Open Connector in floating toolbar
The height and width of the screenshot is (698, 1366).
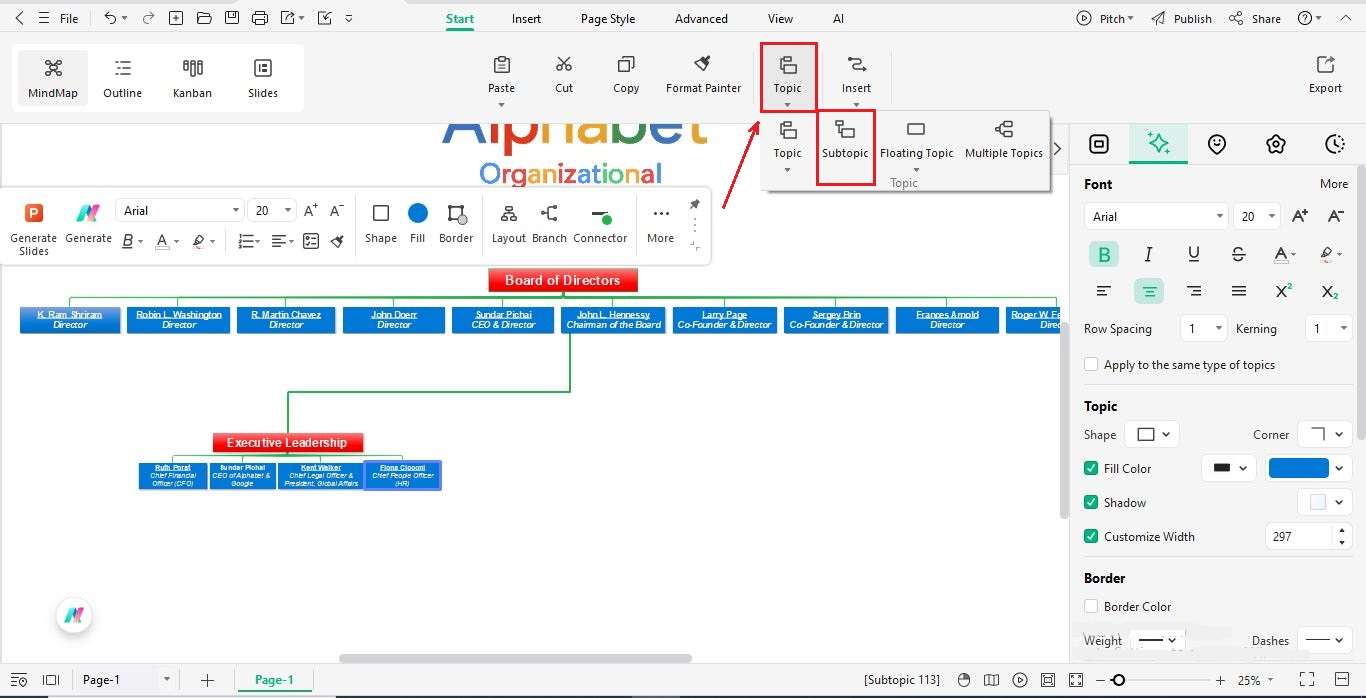tap(600, 225)
